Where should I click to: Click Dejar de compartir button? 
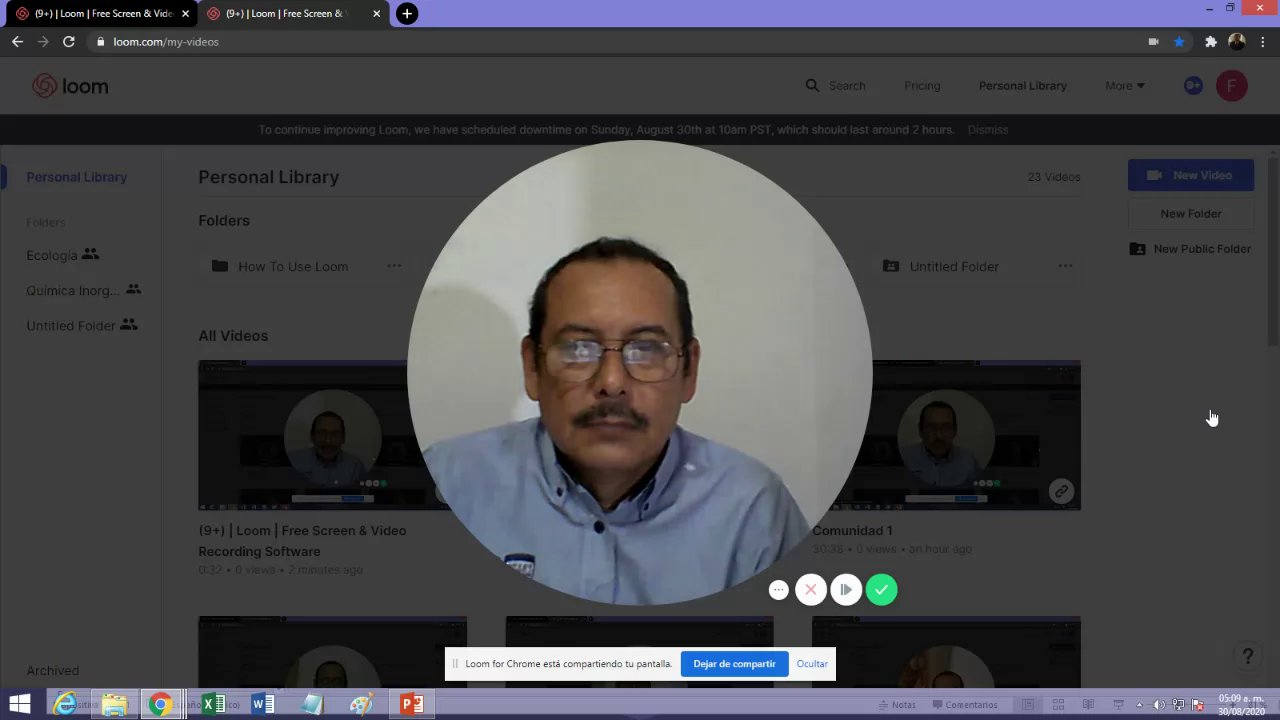(x=734, y=664)
